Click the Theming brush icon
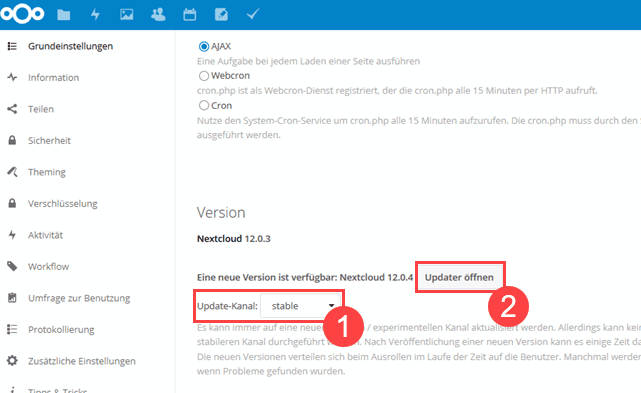This screenshot has width=641, height=393. click(12, 172)
